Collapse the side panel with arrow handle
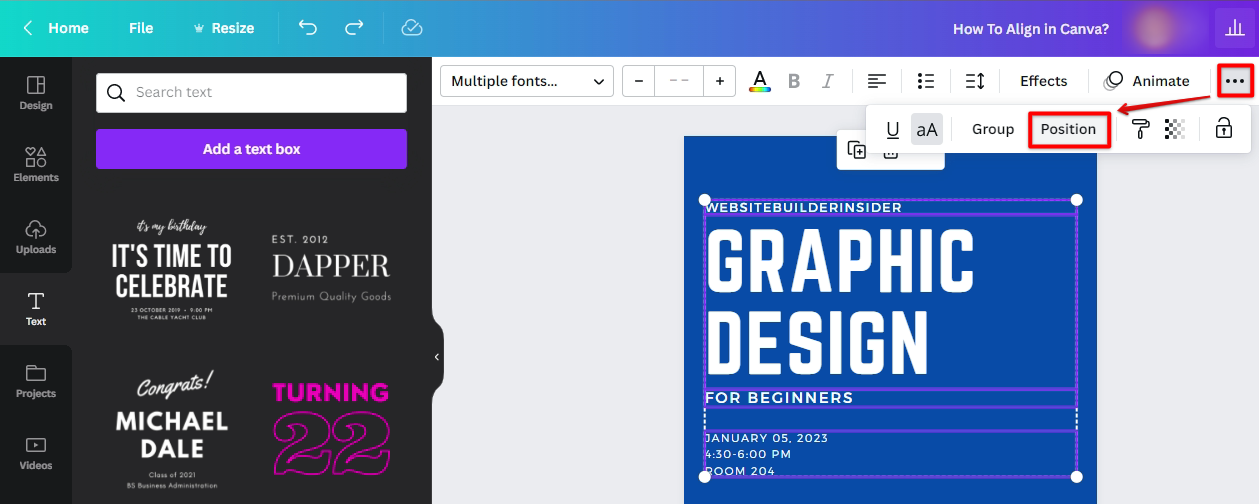This screenshot has height=504, width=1259. coord(436,357)
